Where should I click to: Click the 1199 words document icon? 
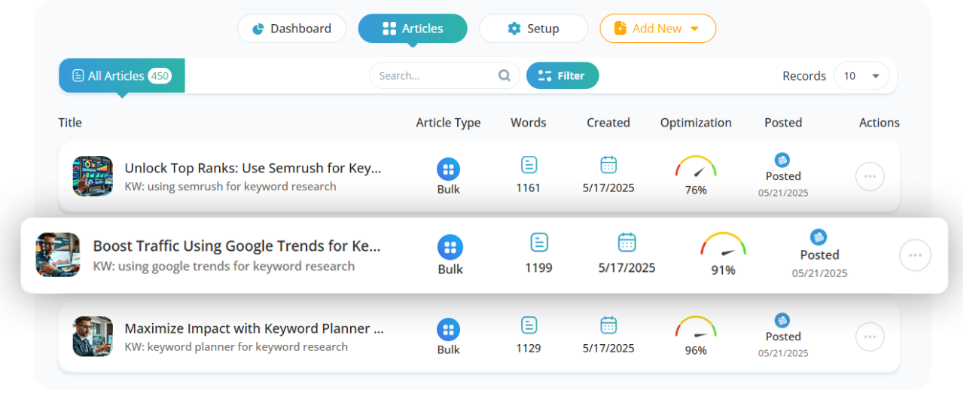(x=539, y=242)
